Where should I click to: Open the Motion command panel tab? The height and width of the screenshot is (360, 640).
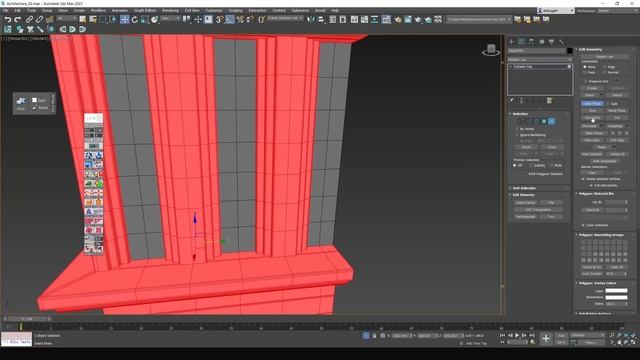542,42
